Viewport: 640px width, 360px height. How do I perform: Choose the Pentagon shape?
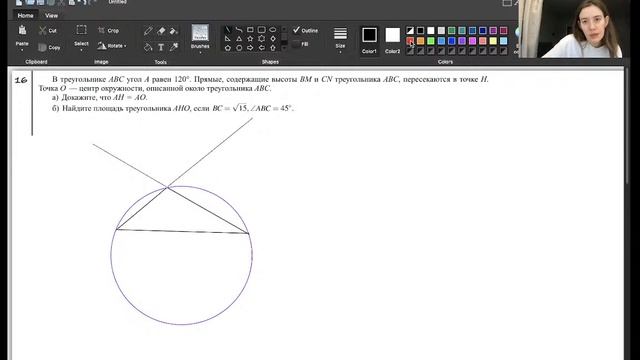pyautogui.click(x=228, y=48)
